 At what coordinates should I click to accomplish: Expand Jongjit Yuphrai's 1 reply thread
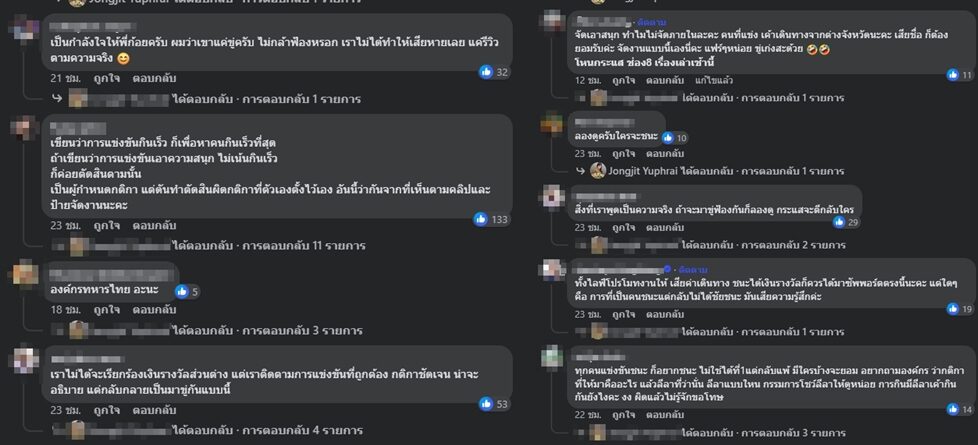coord(717,171)
